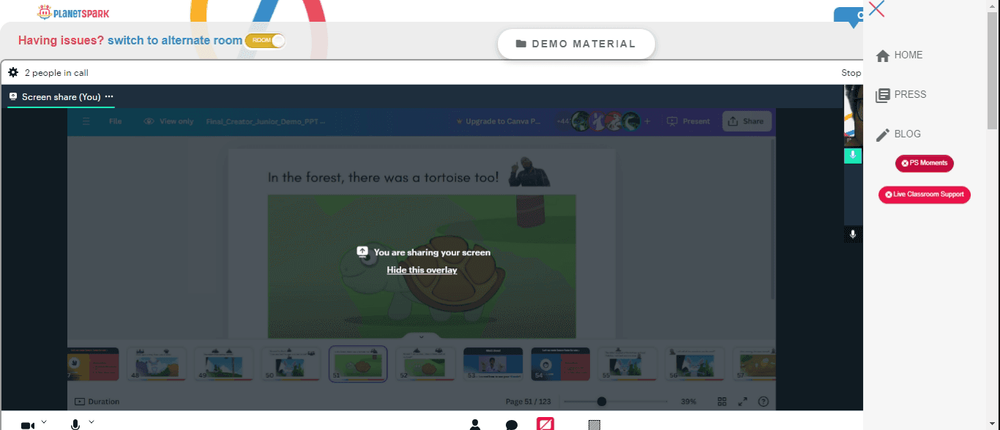Click 'Having issues?' text

tap(61, 41)
